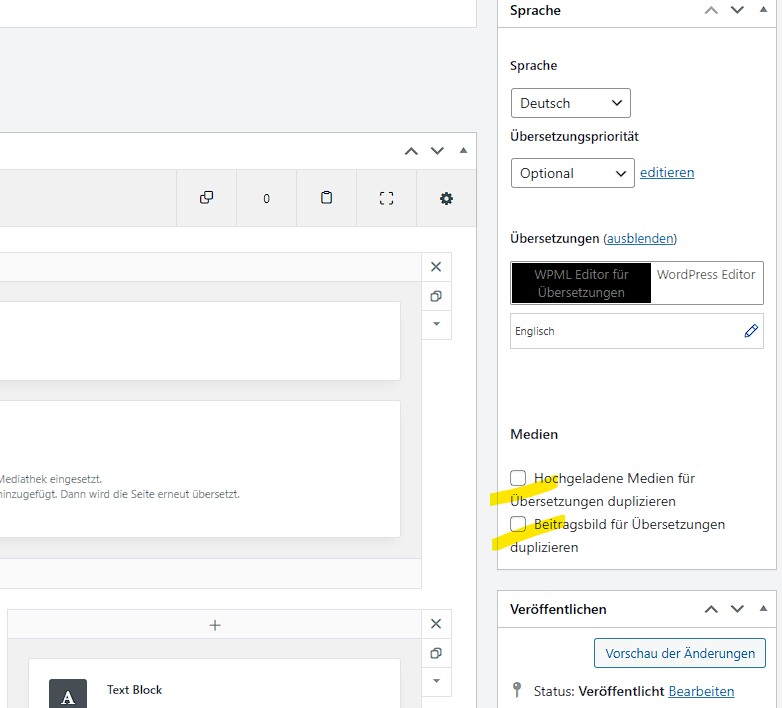782x708 pixels.
Task: Move the Veröffentlichen panel up
Action: (711, 609)
